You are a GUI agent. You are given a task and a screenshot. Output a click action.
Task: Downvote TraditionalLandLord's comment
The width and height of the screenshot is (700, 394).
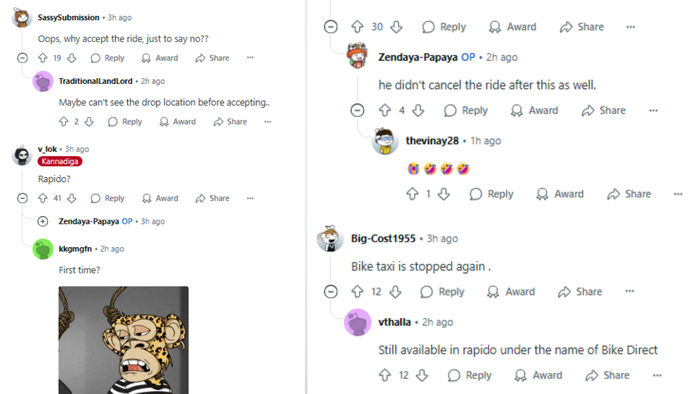89,122
